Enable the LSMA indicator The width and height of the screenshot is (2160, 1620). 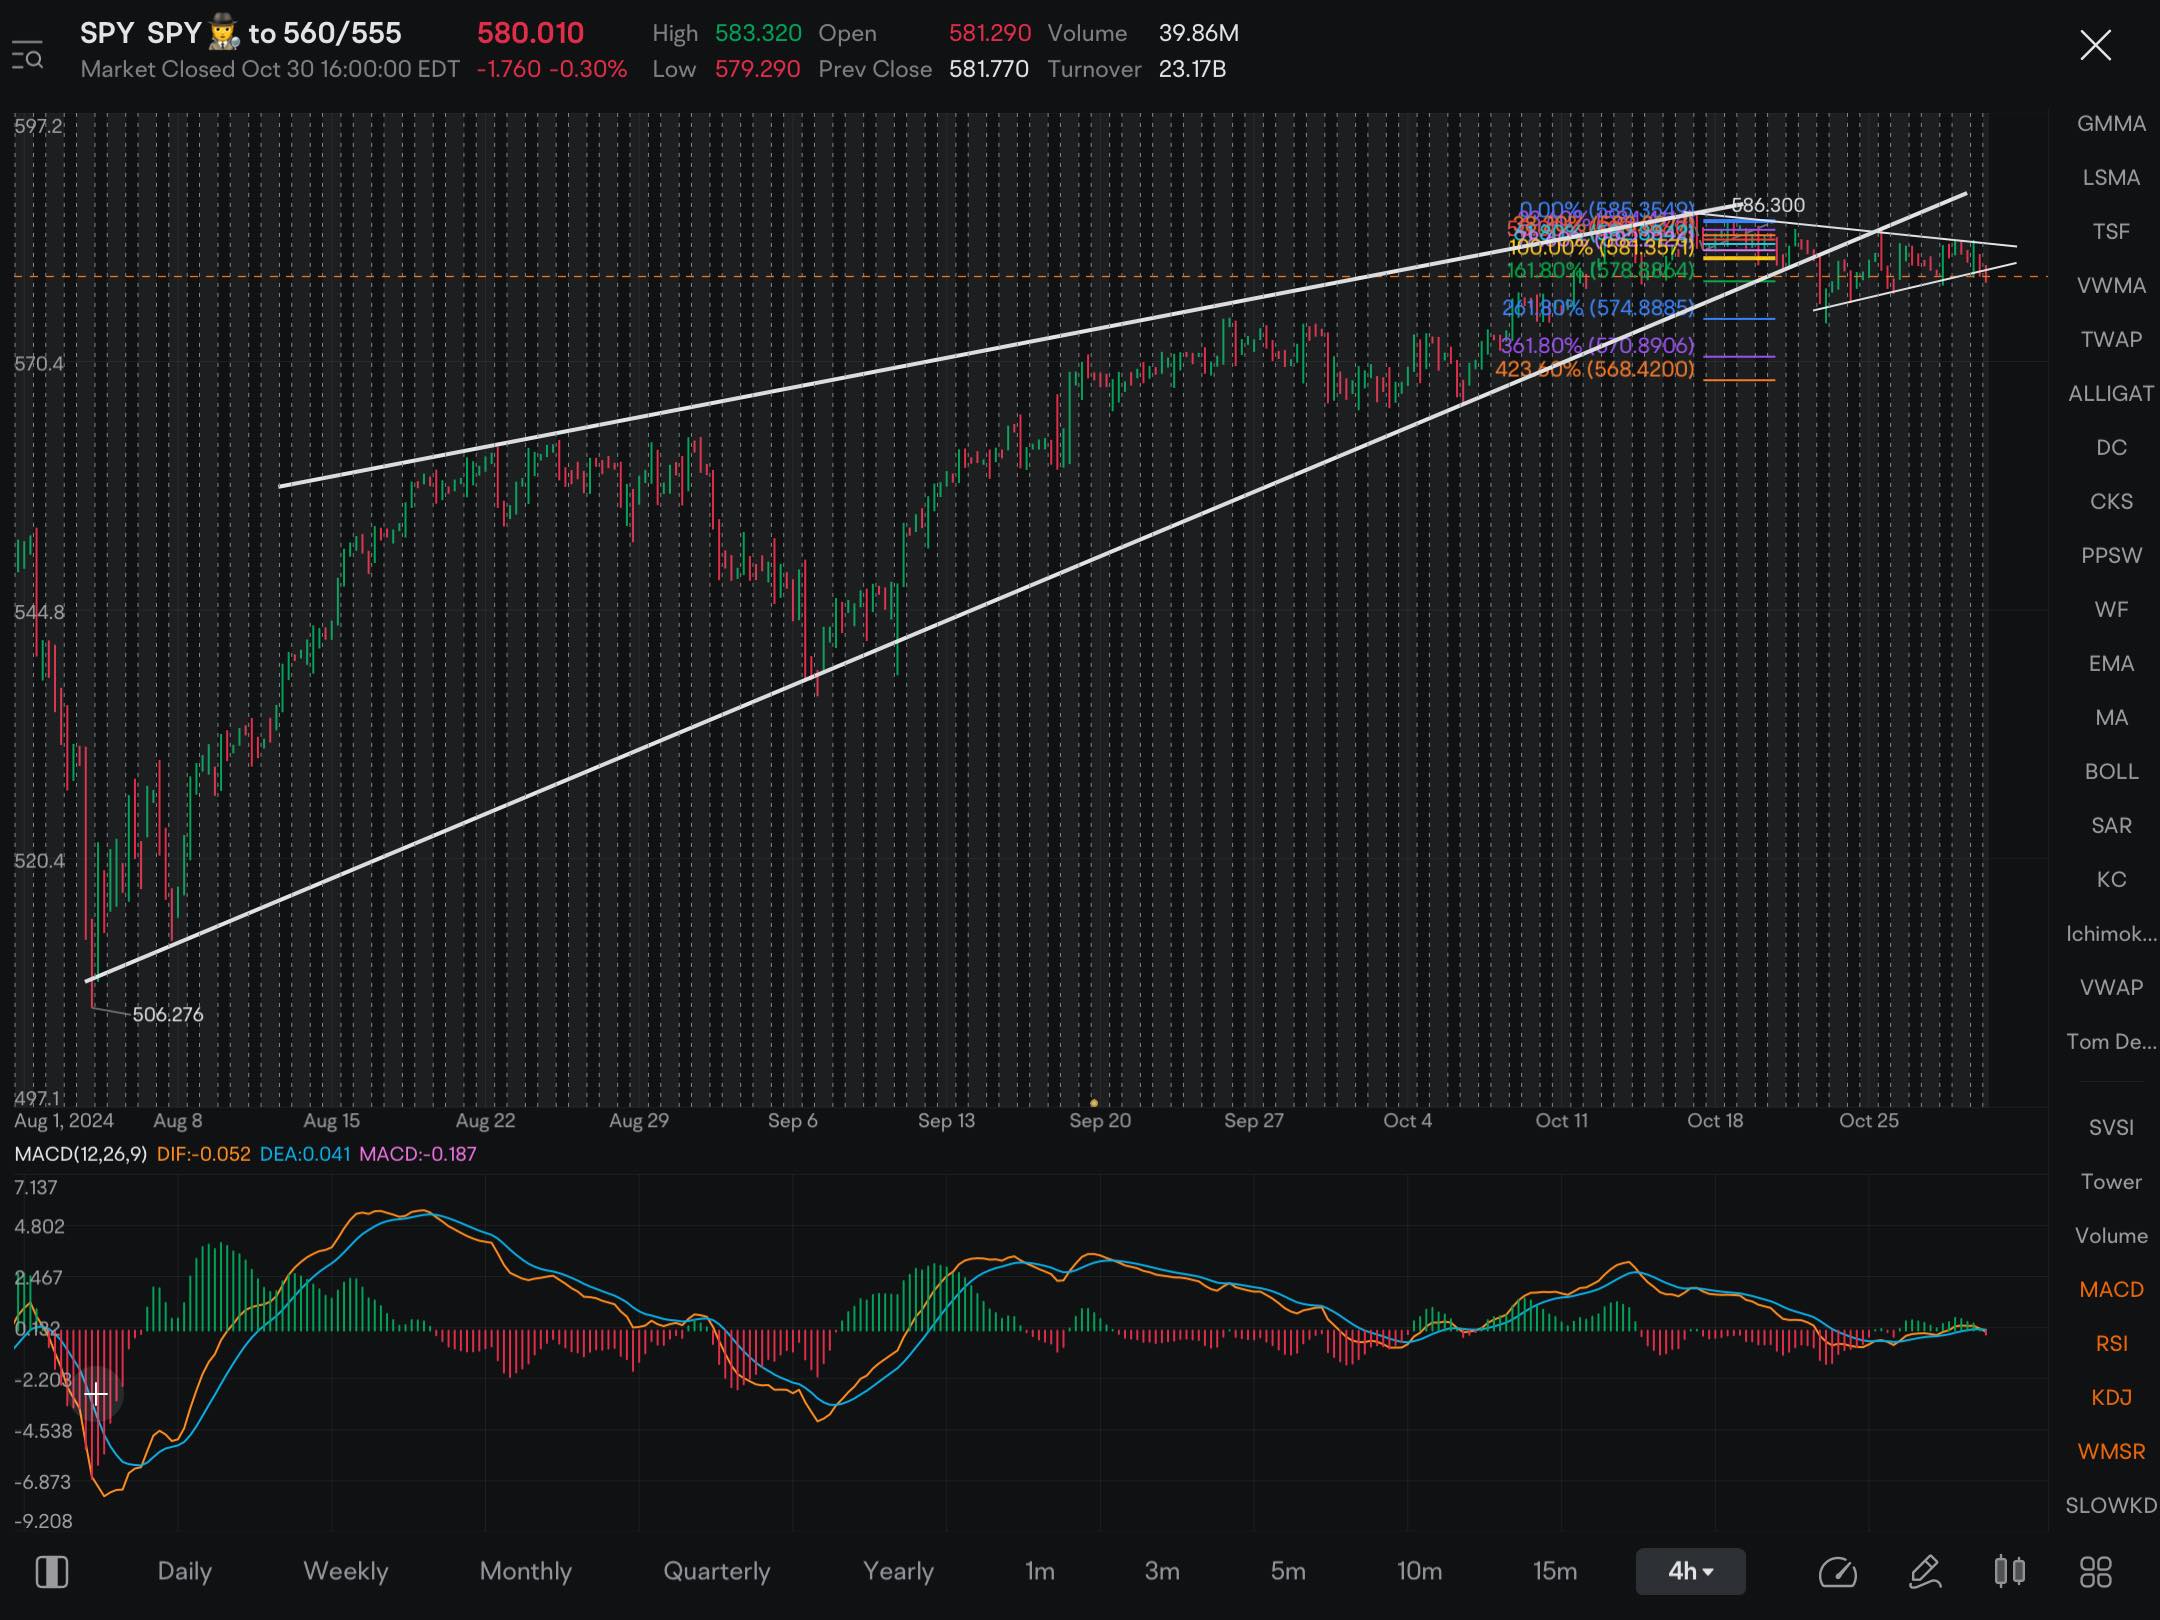(2111, 178)
